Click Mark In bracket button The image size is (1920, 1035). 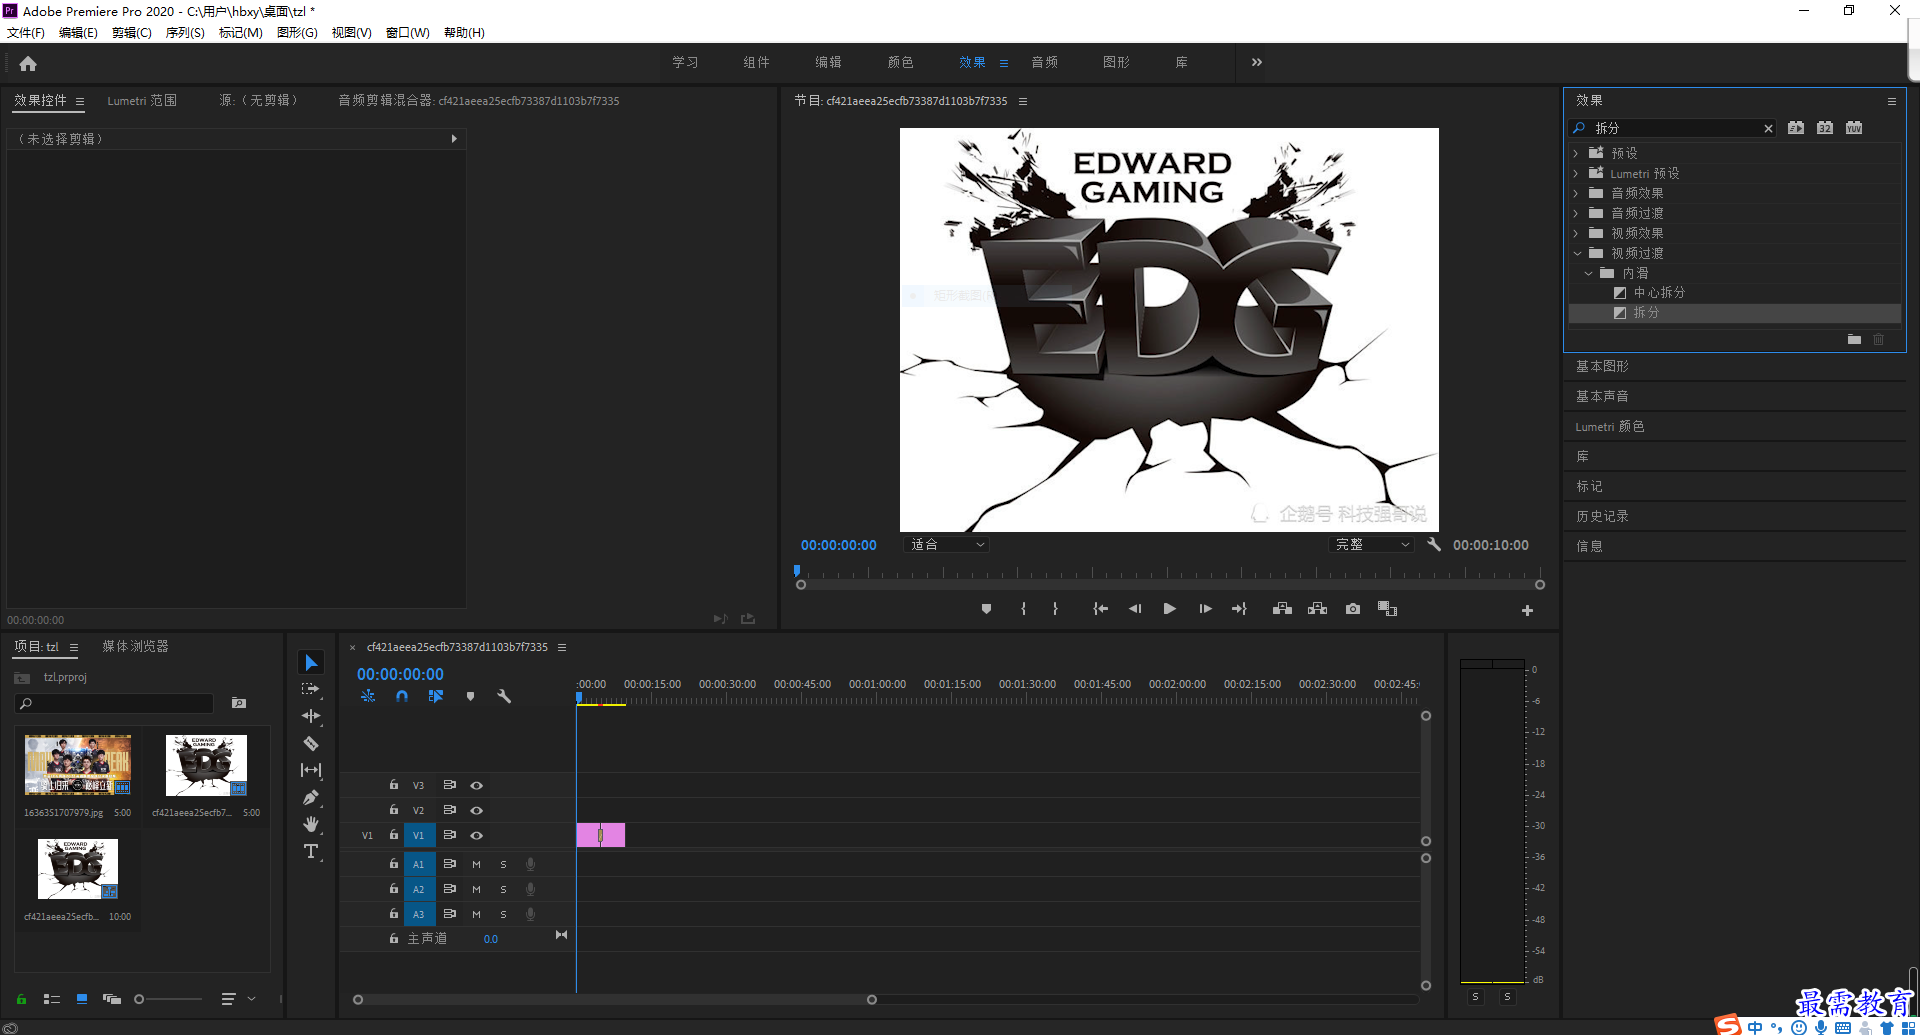1023,609
